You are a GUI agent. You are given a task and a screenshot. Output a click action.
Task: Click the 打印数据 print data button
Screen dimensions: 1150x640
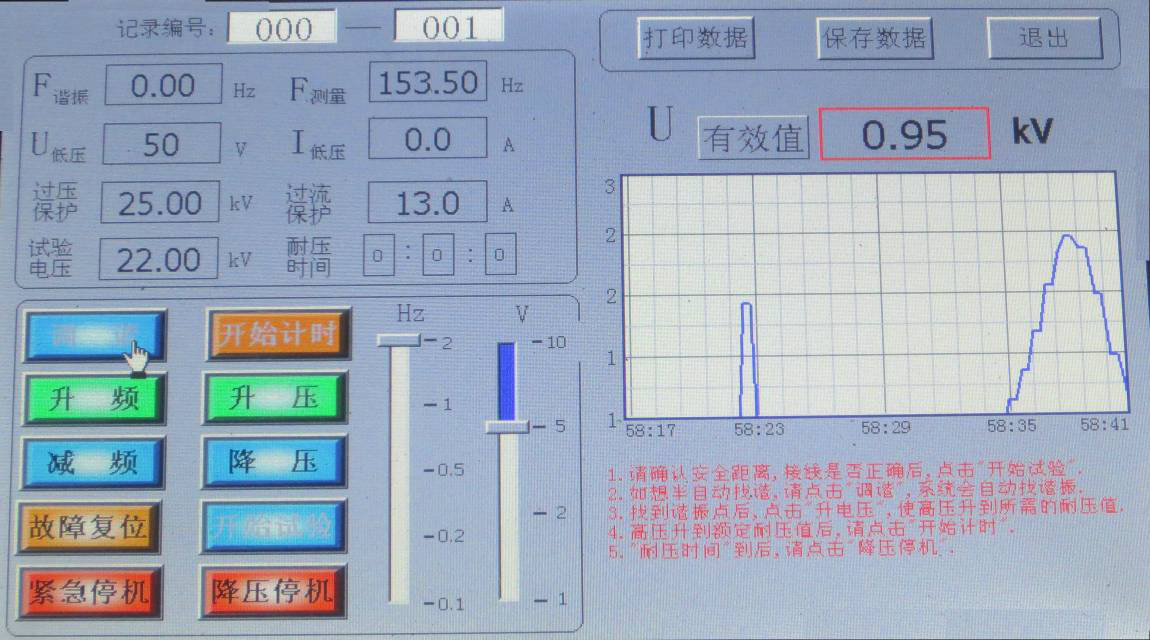coord(695,39)
